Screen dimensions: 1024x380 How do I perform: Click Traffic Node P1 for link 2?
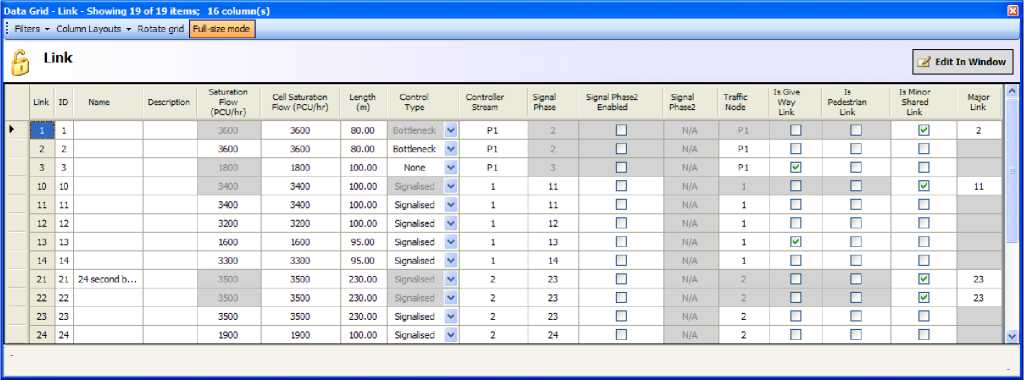[x=743, y=149]
